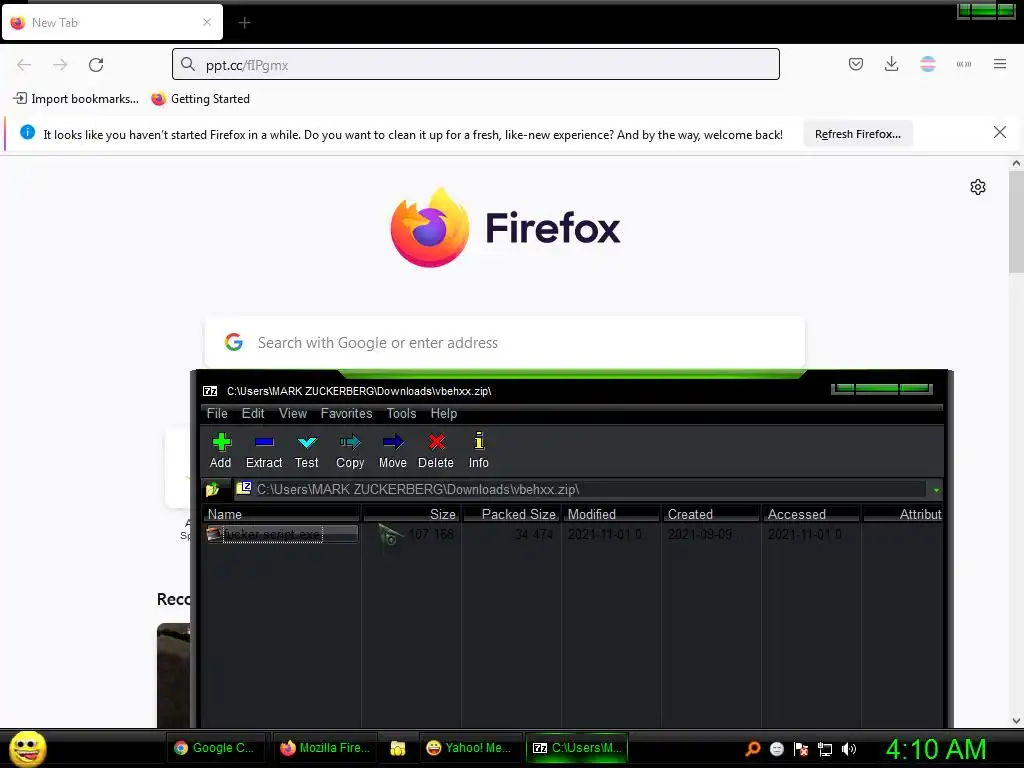Open the 7-Zip View menu
The width and height of the screenshot is (1024, 768).
coord(293,413)
